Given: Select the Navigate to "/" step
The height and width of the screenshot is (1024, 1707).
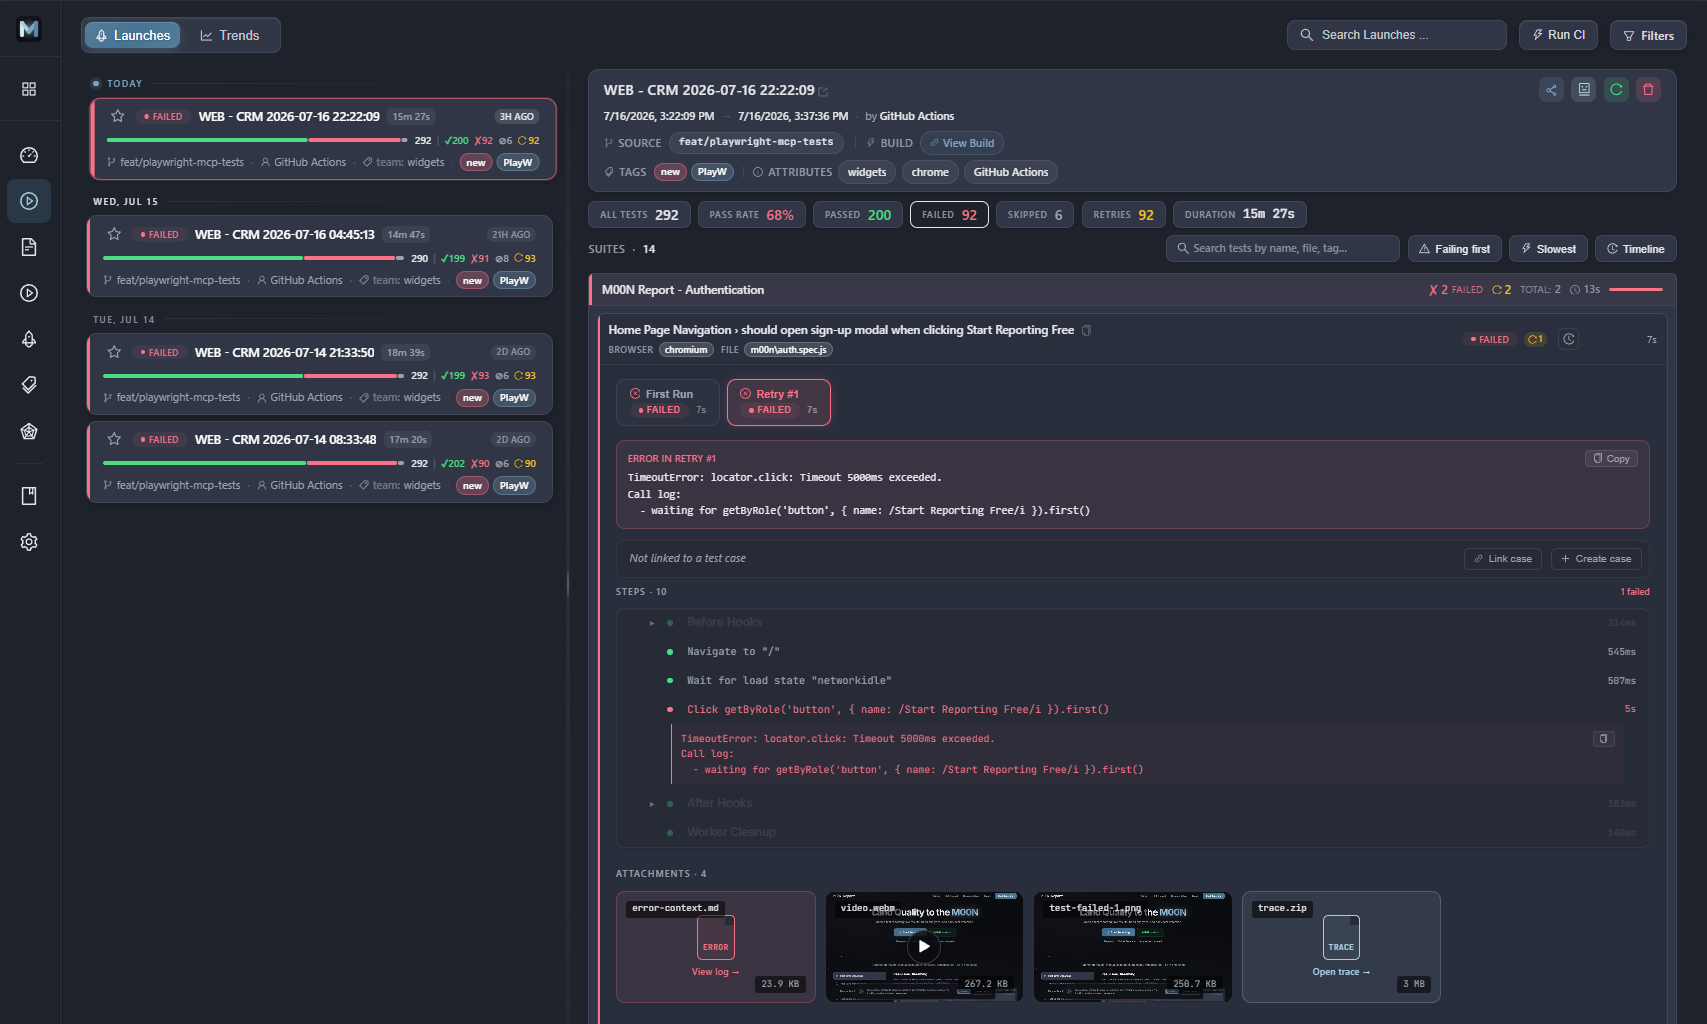Looking at the screenshot, I should (x=1132, y=652).
